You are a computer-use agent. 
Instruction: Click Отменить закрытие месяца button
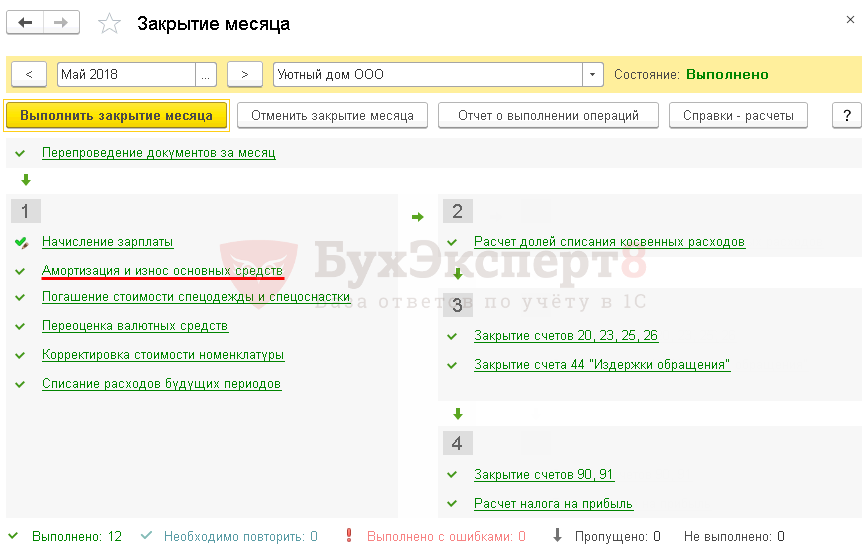click(332, 116)
